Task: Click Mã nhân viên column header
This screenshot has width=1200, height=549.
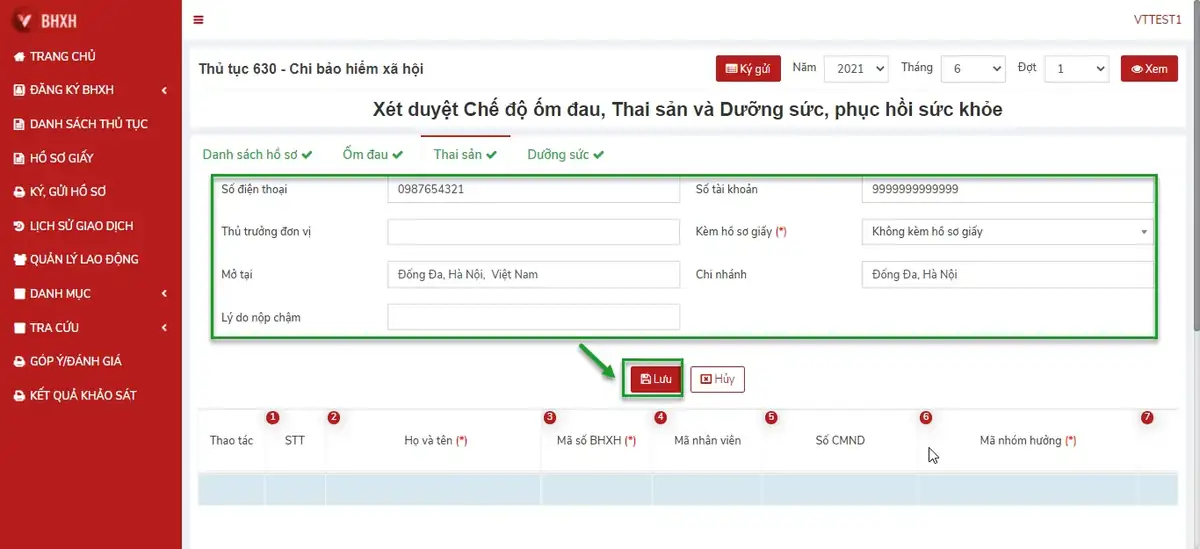Action: point(707,441)
